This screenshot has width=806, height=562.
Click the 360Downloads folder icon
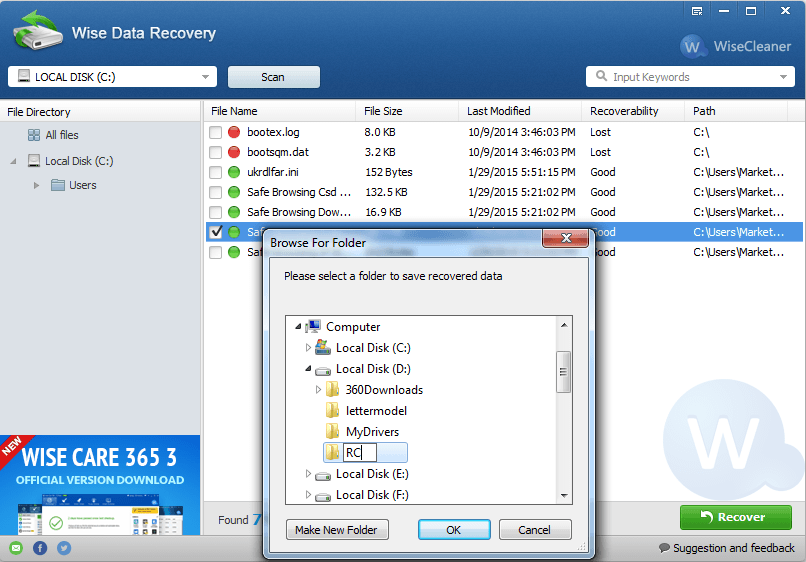[333, 390]
